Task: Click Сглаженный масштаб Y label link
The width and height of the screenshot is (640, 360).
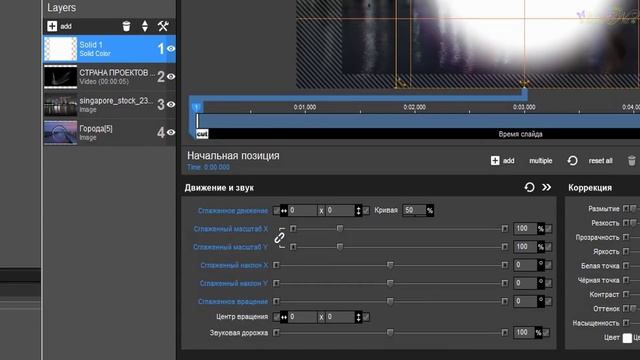Action: point(230,247)
